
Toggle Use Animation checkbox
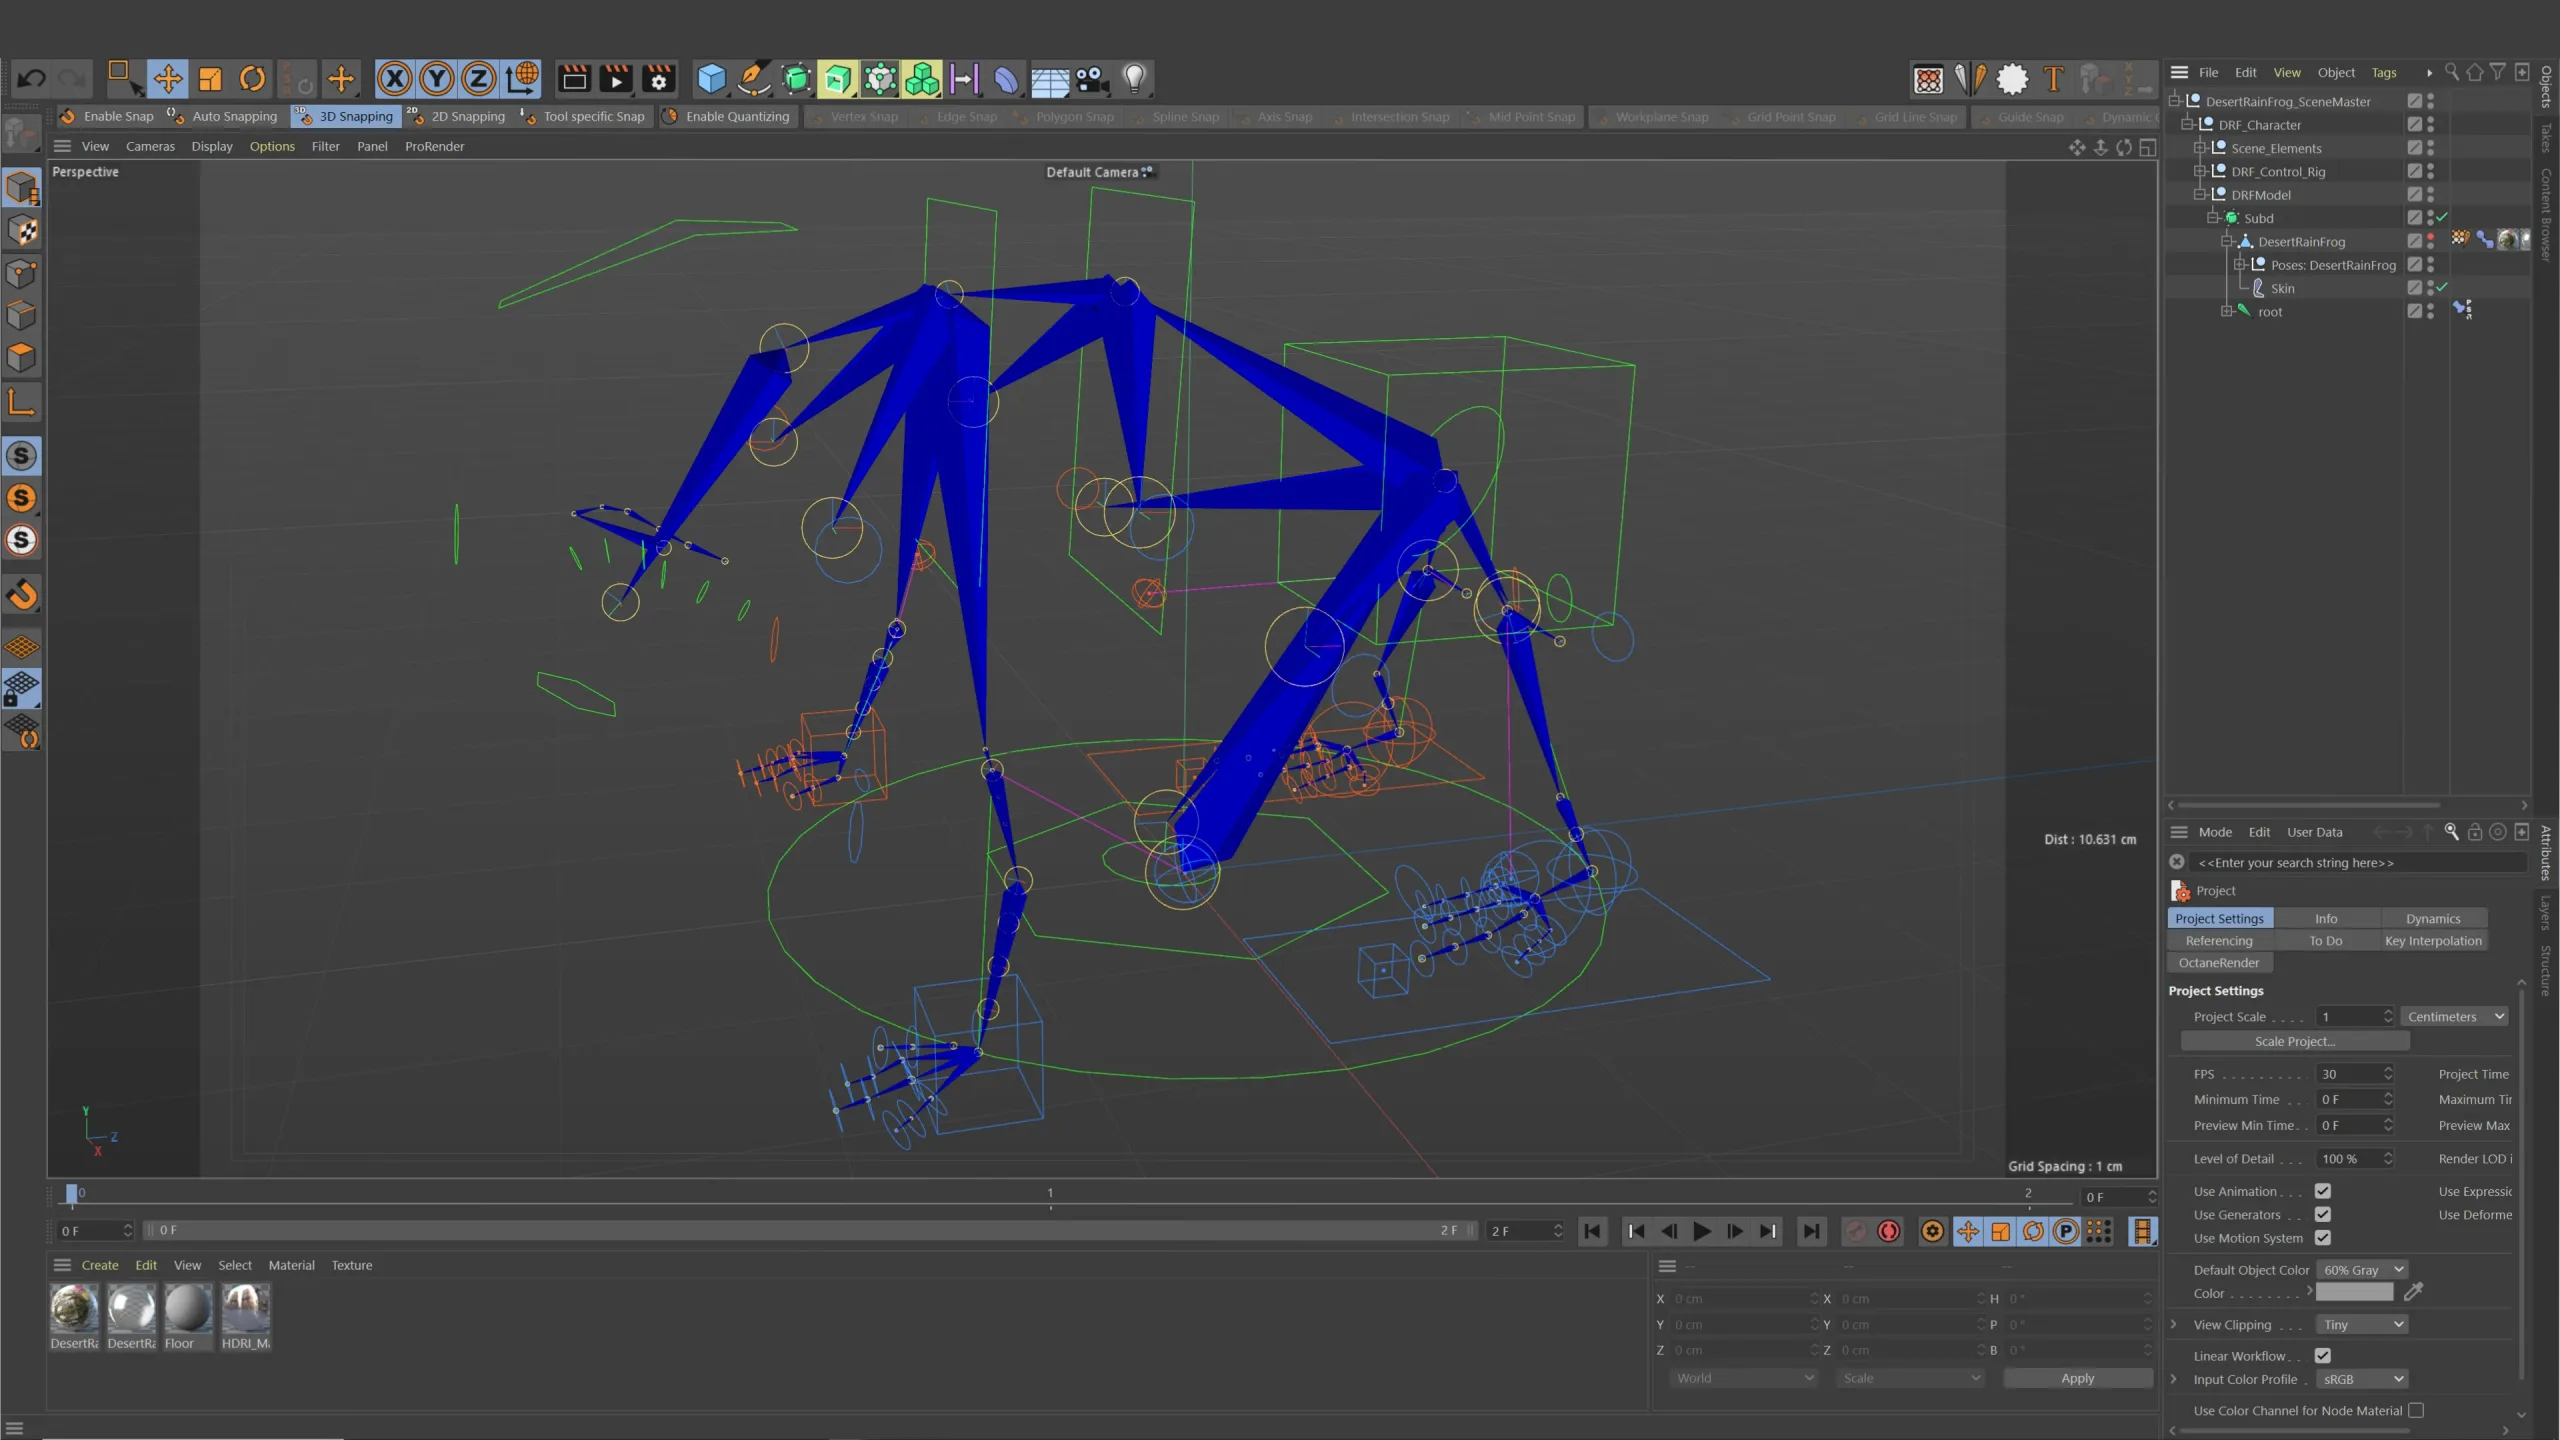2324,1190
